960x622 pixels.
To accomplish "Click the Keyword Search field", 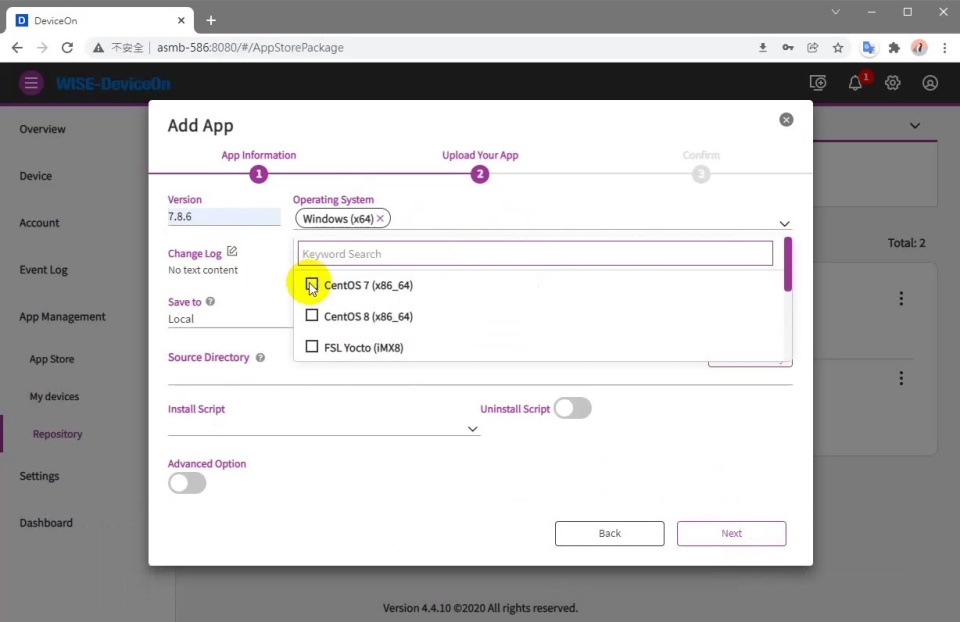I will click(x=535, y=253).
